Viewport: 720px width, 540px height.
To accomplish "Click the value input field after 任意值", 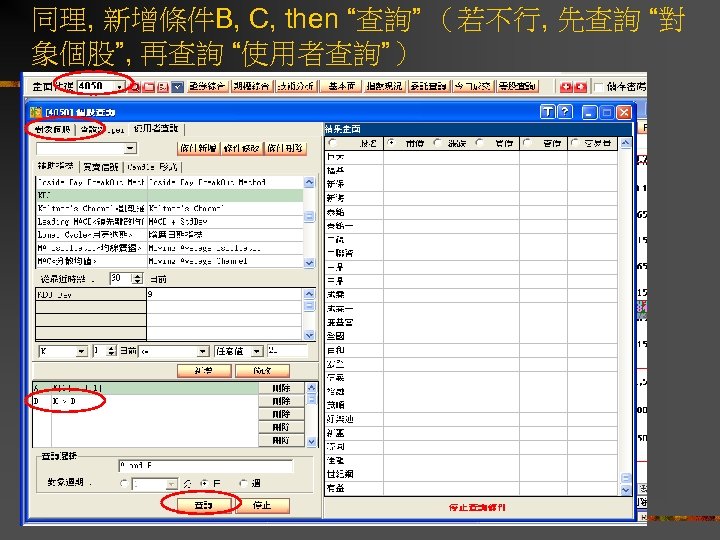I will [287, 351].
